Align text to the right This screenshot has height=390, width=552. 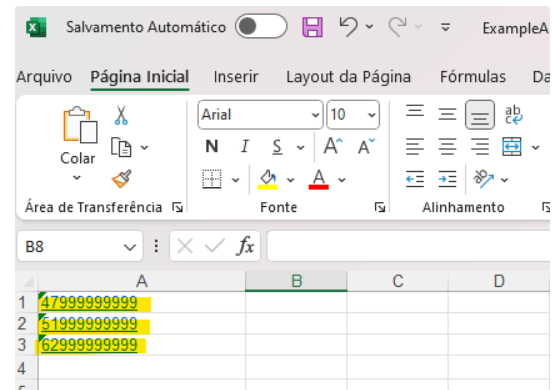(480, 146)
